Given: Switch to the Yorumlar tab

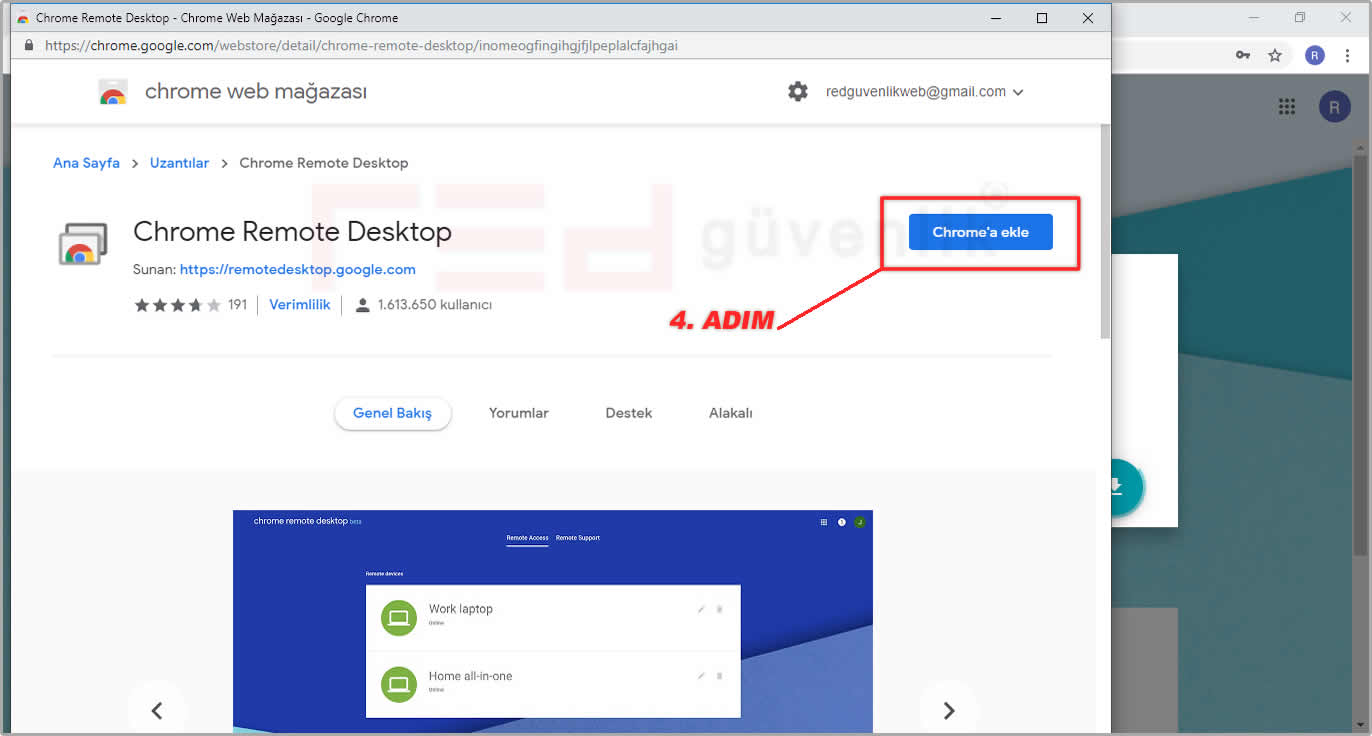Looking at the screenshot, I should (x=518, y=413).
